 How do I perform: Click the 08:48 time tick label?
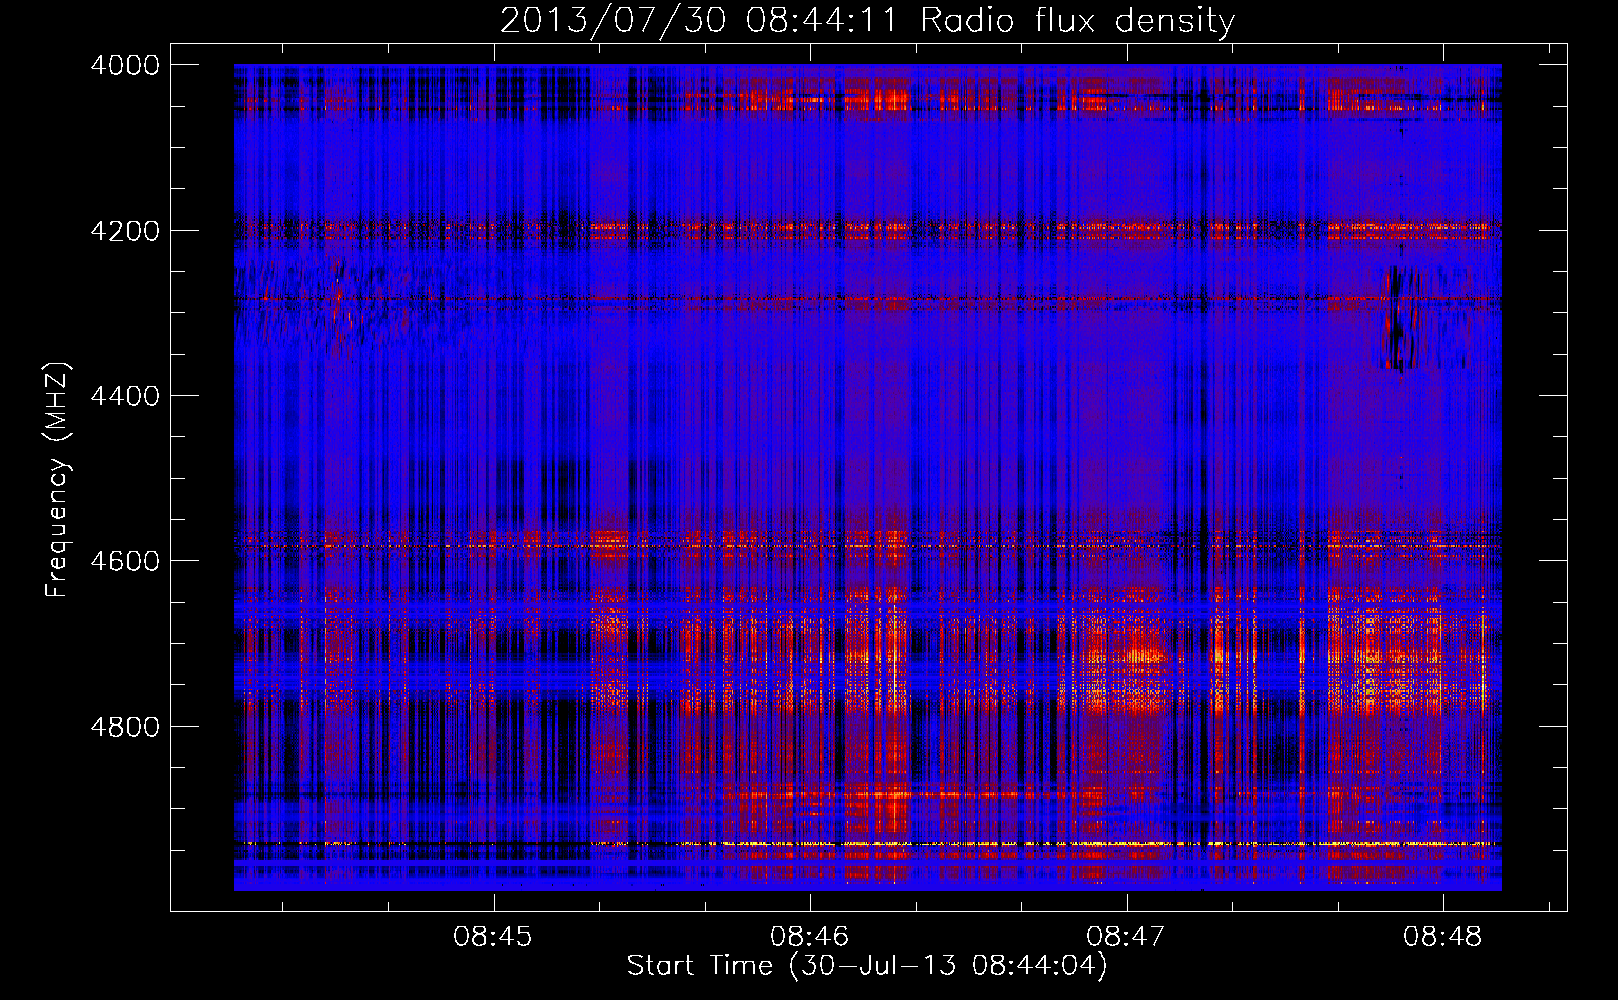1443,937
